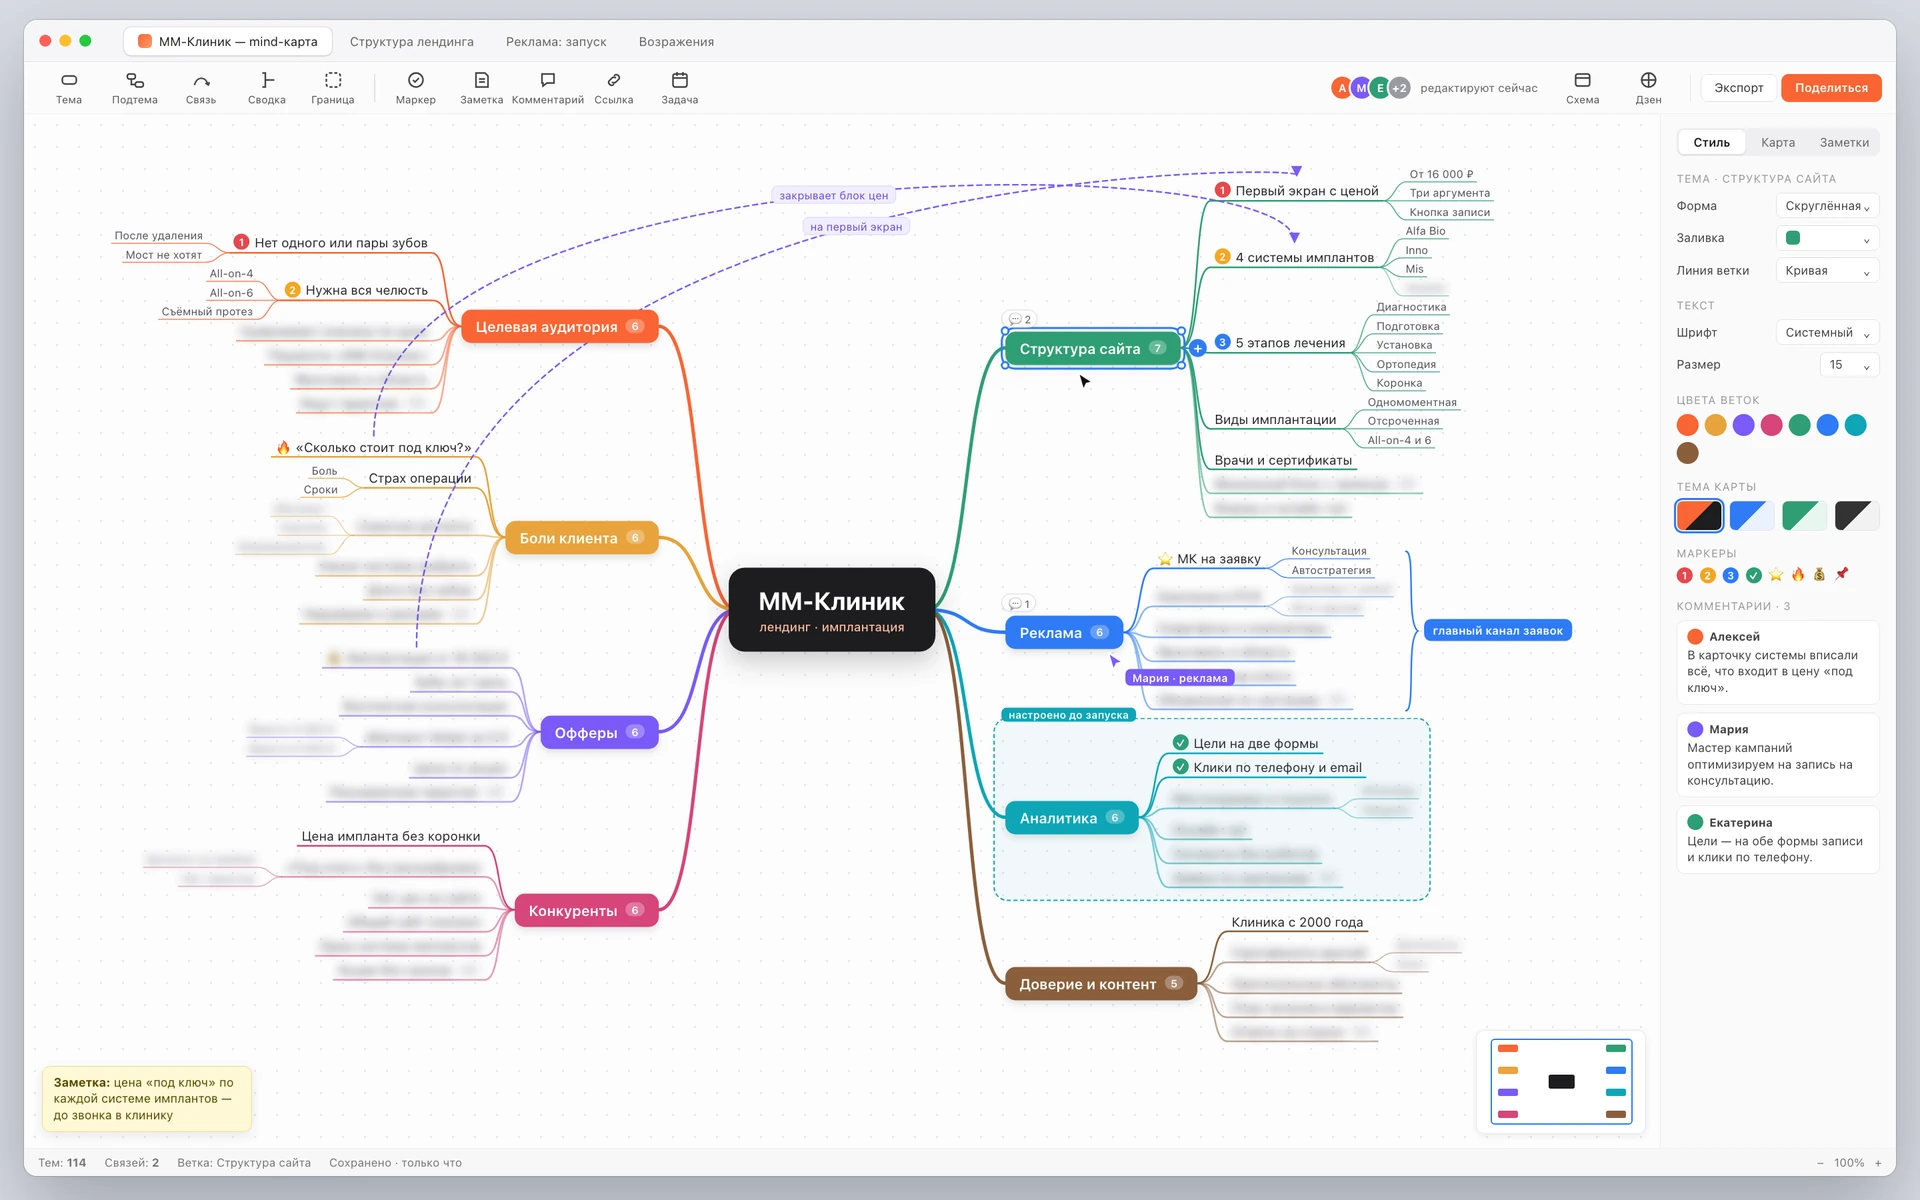Open the Форма shape dropdown

tap(1827, 206)
